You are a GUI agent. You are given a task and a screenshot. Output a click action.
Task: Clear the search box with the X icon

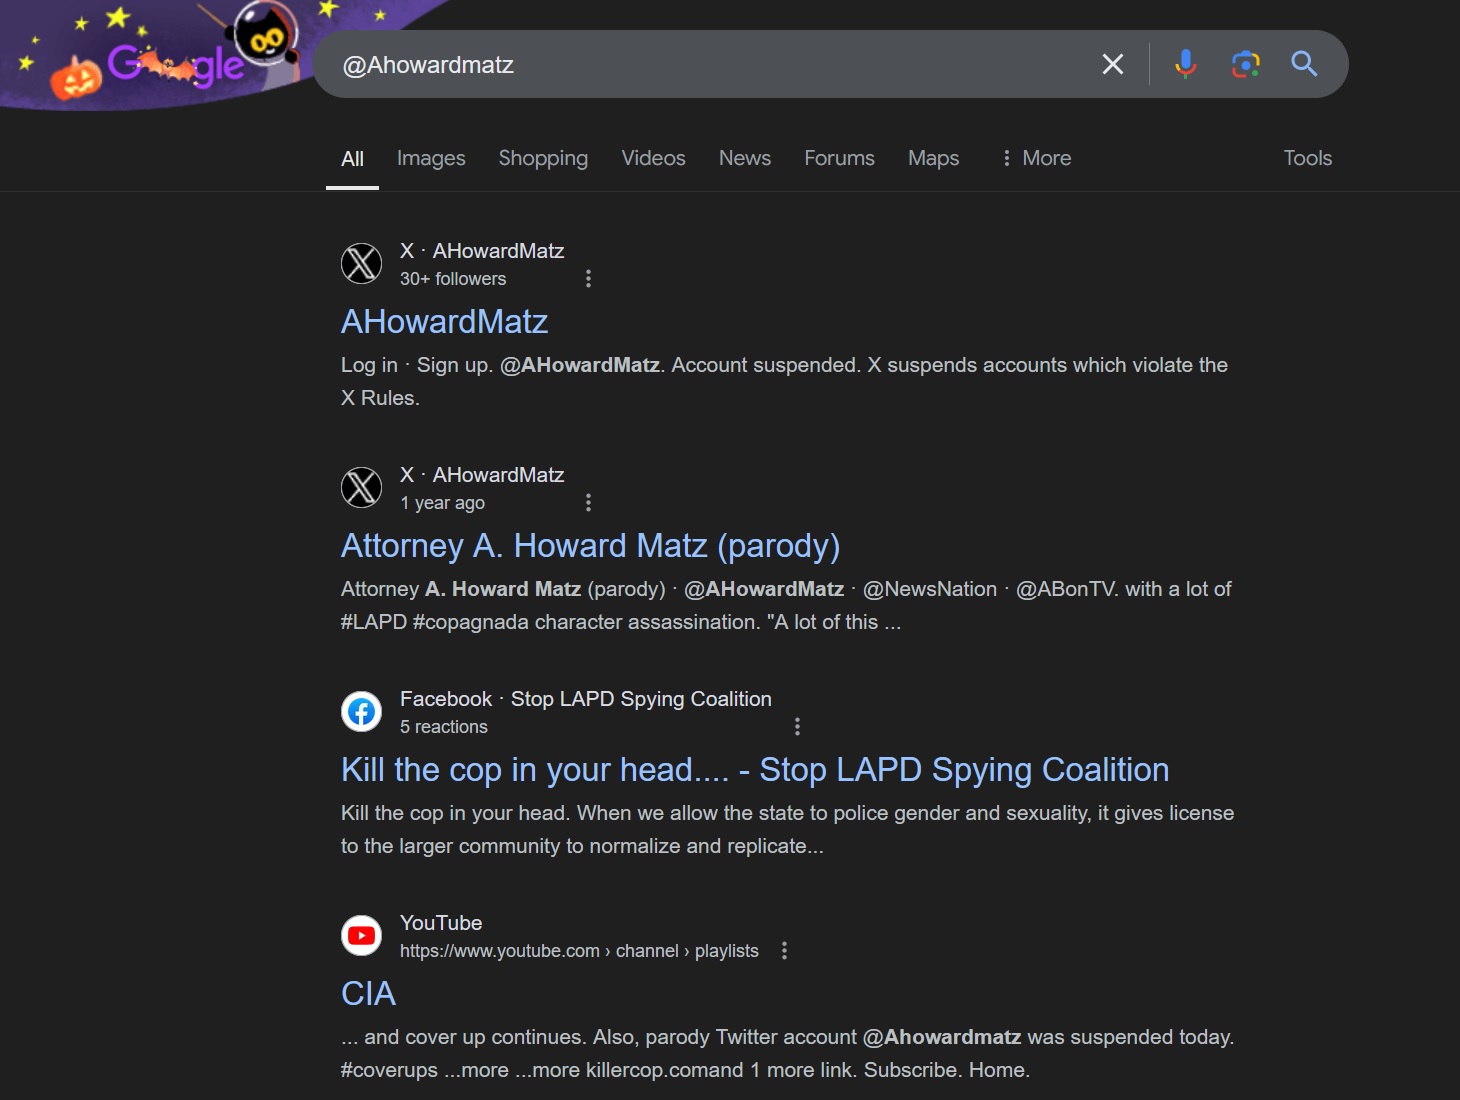(x=1113, y=64)
